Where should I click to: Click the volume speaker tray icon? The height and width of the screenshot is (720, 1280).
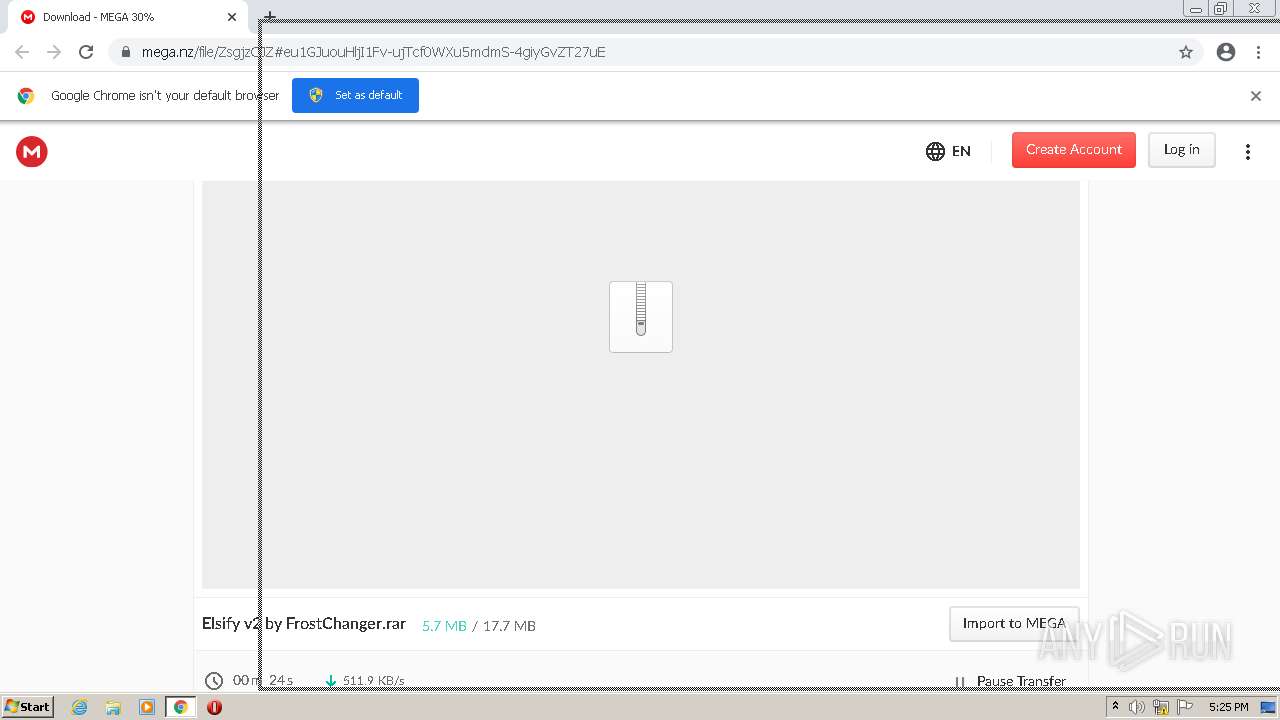pyautogui.click(x=1137, y=707)
